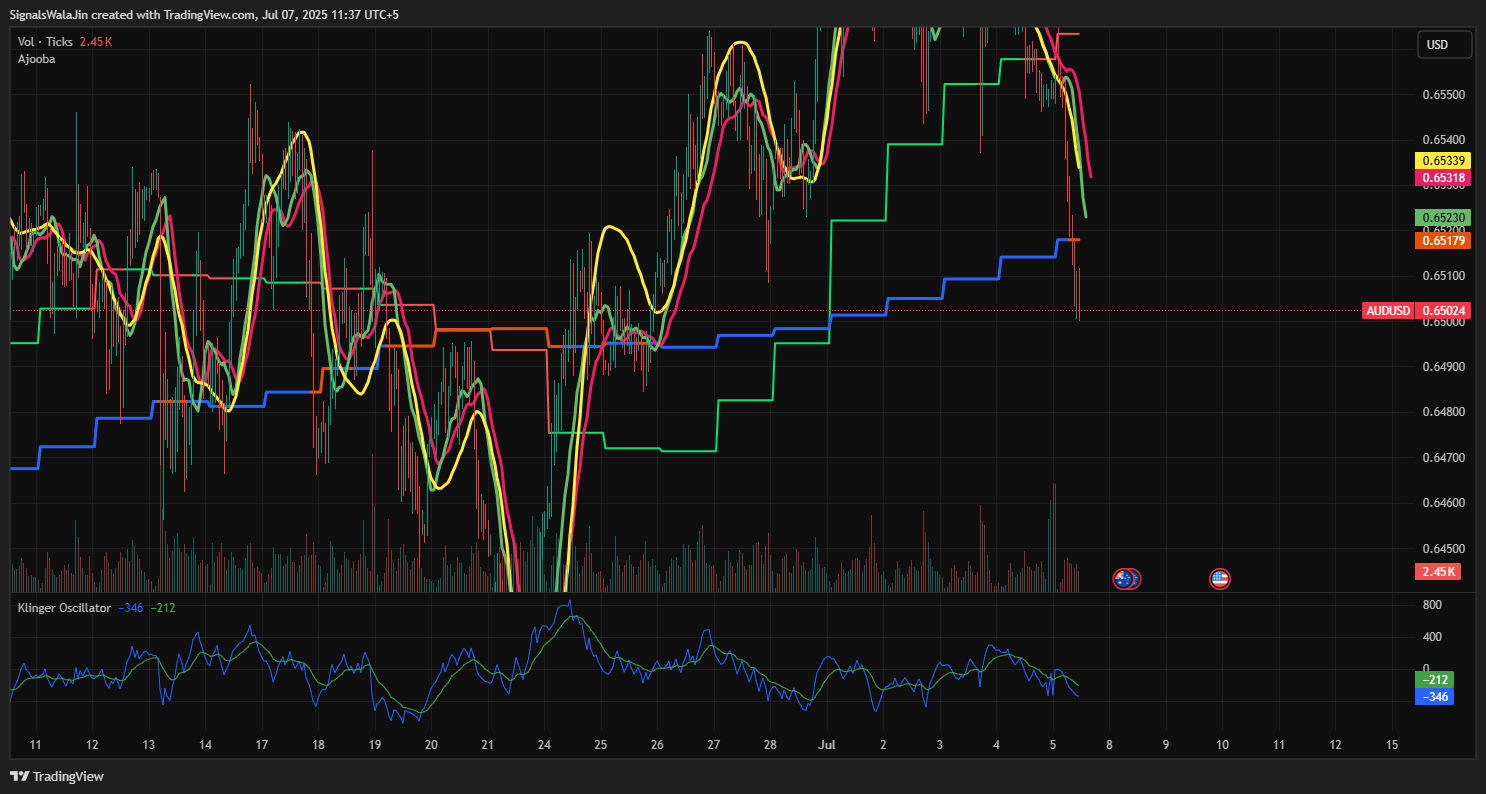Click the orange 0.65179 price label
The width and height of the screenshot is (1486, 794).
(1443, 240)
